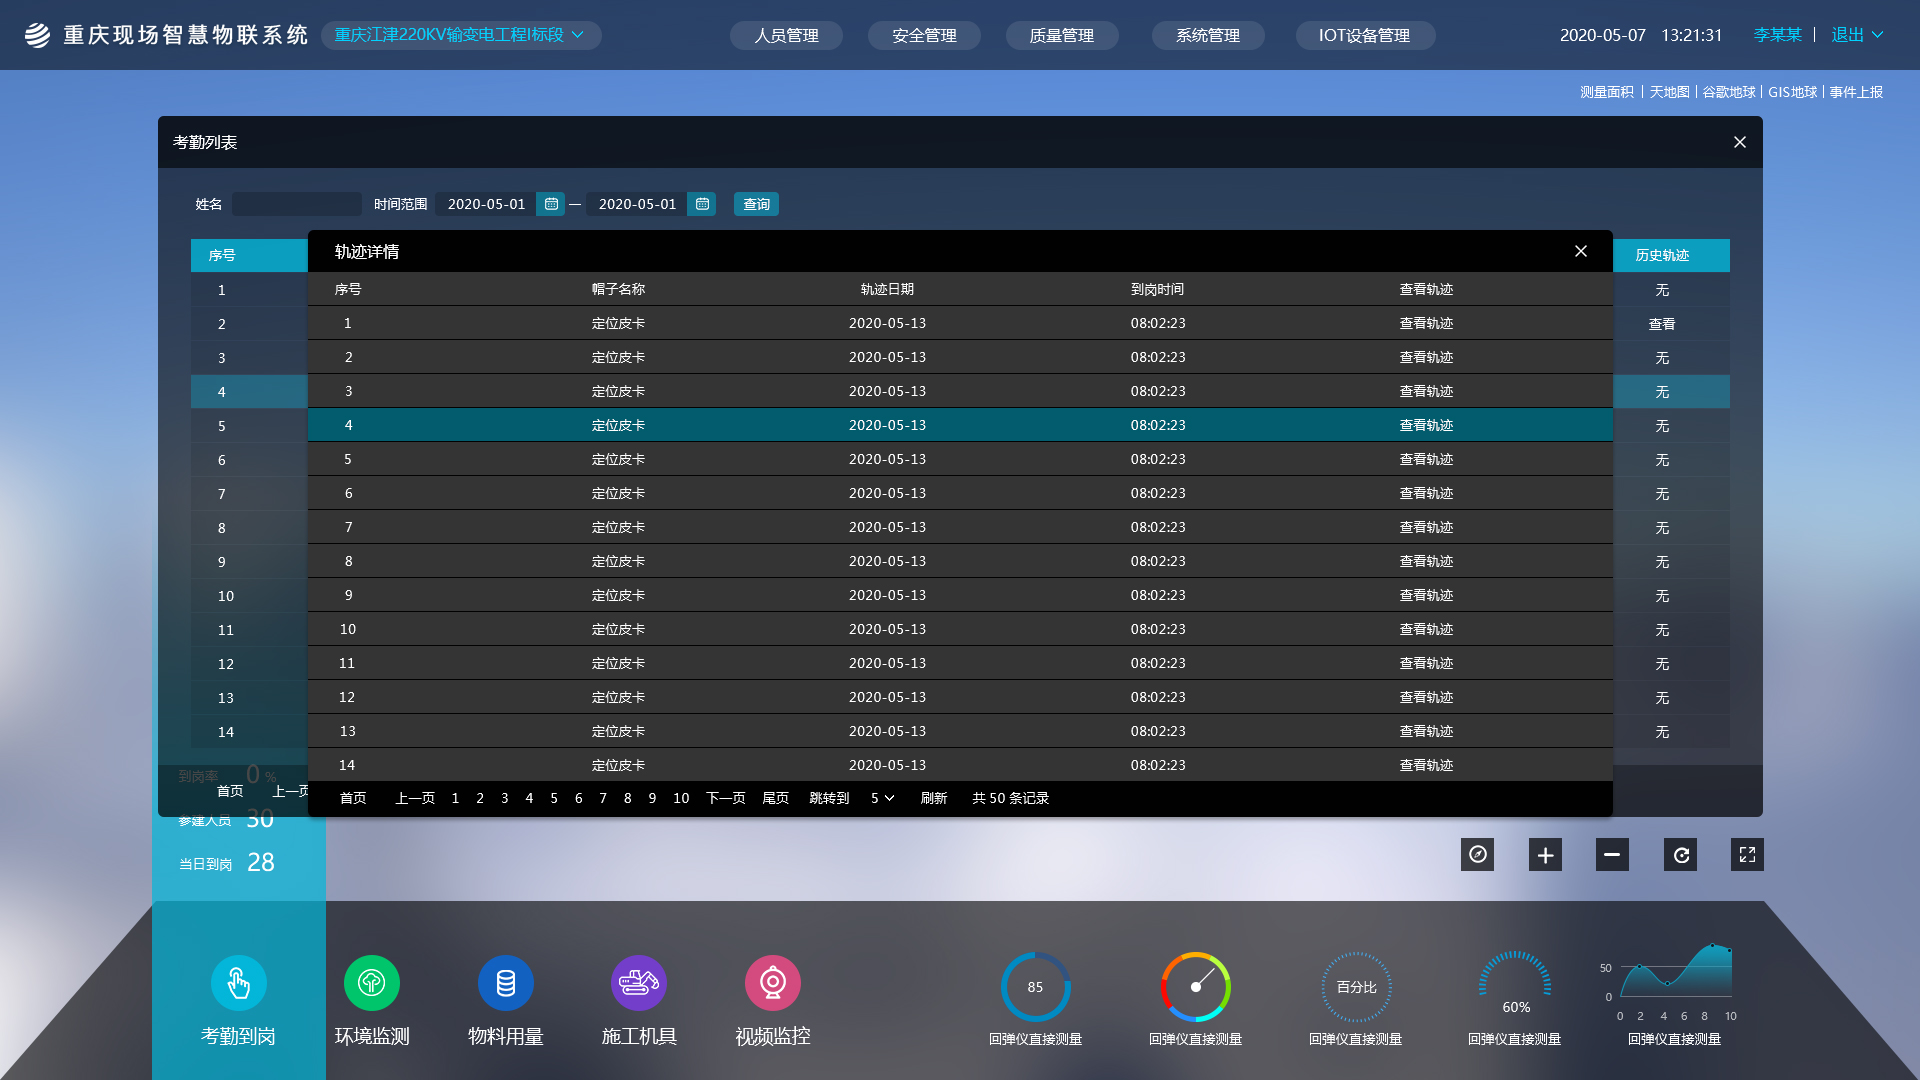Open 施工机具 construction machinery icon
Image resolution: width=1920 pixels, height=1080 pixels.
click(639, 983)
